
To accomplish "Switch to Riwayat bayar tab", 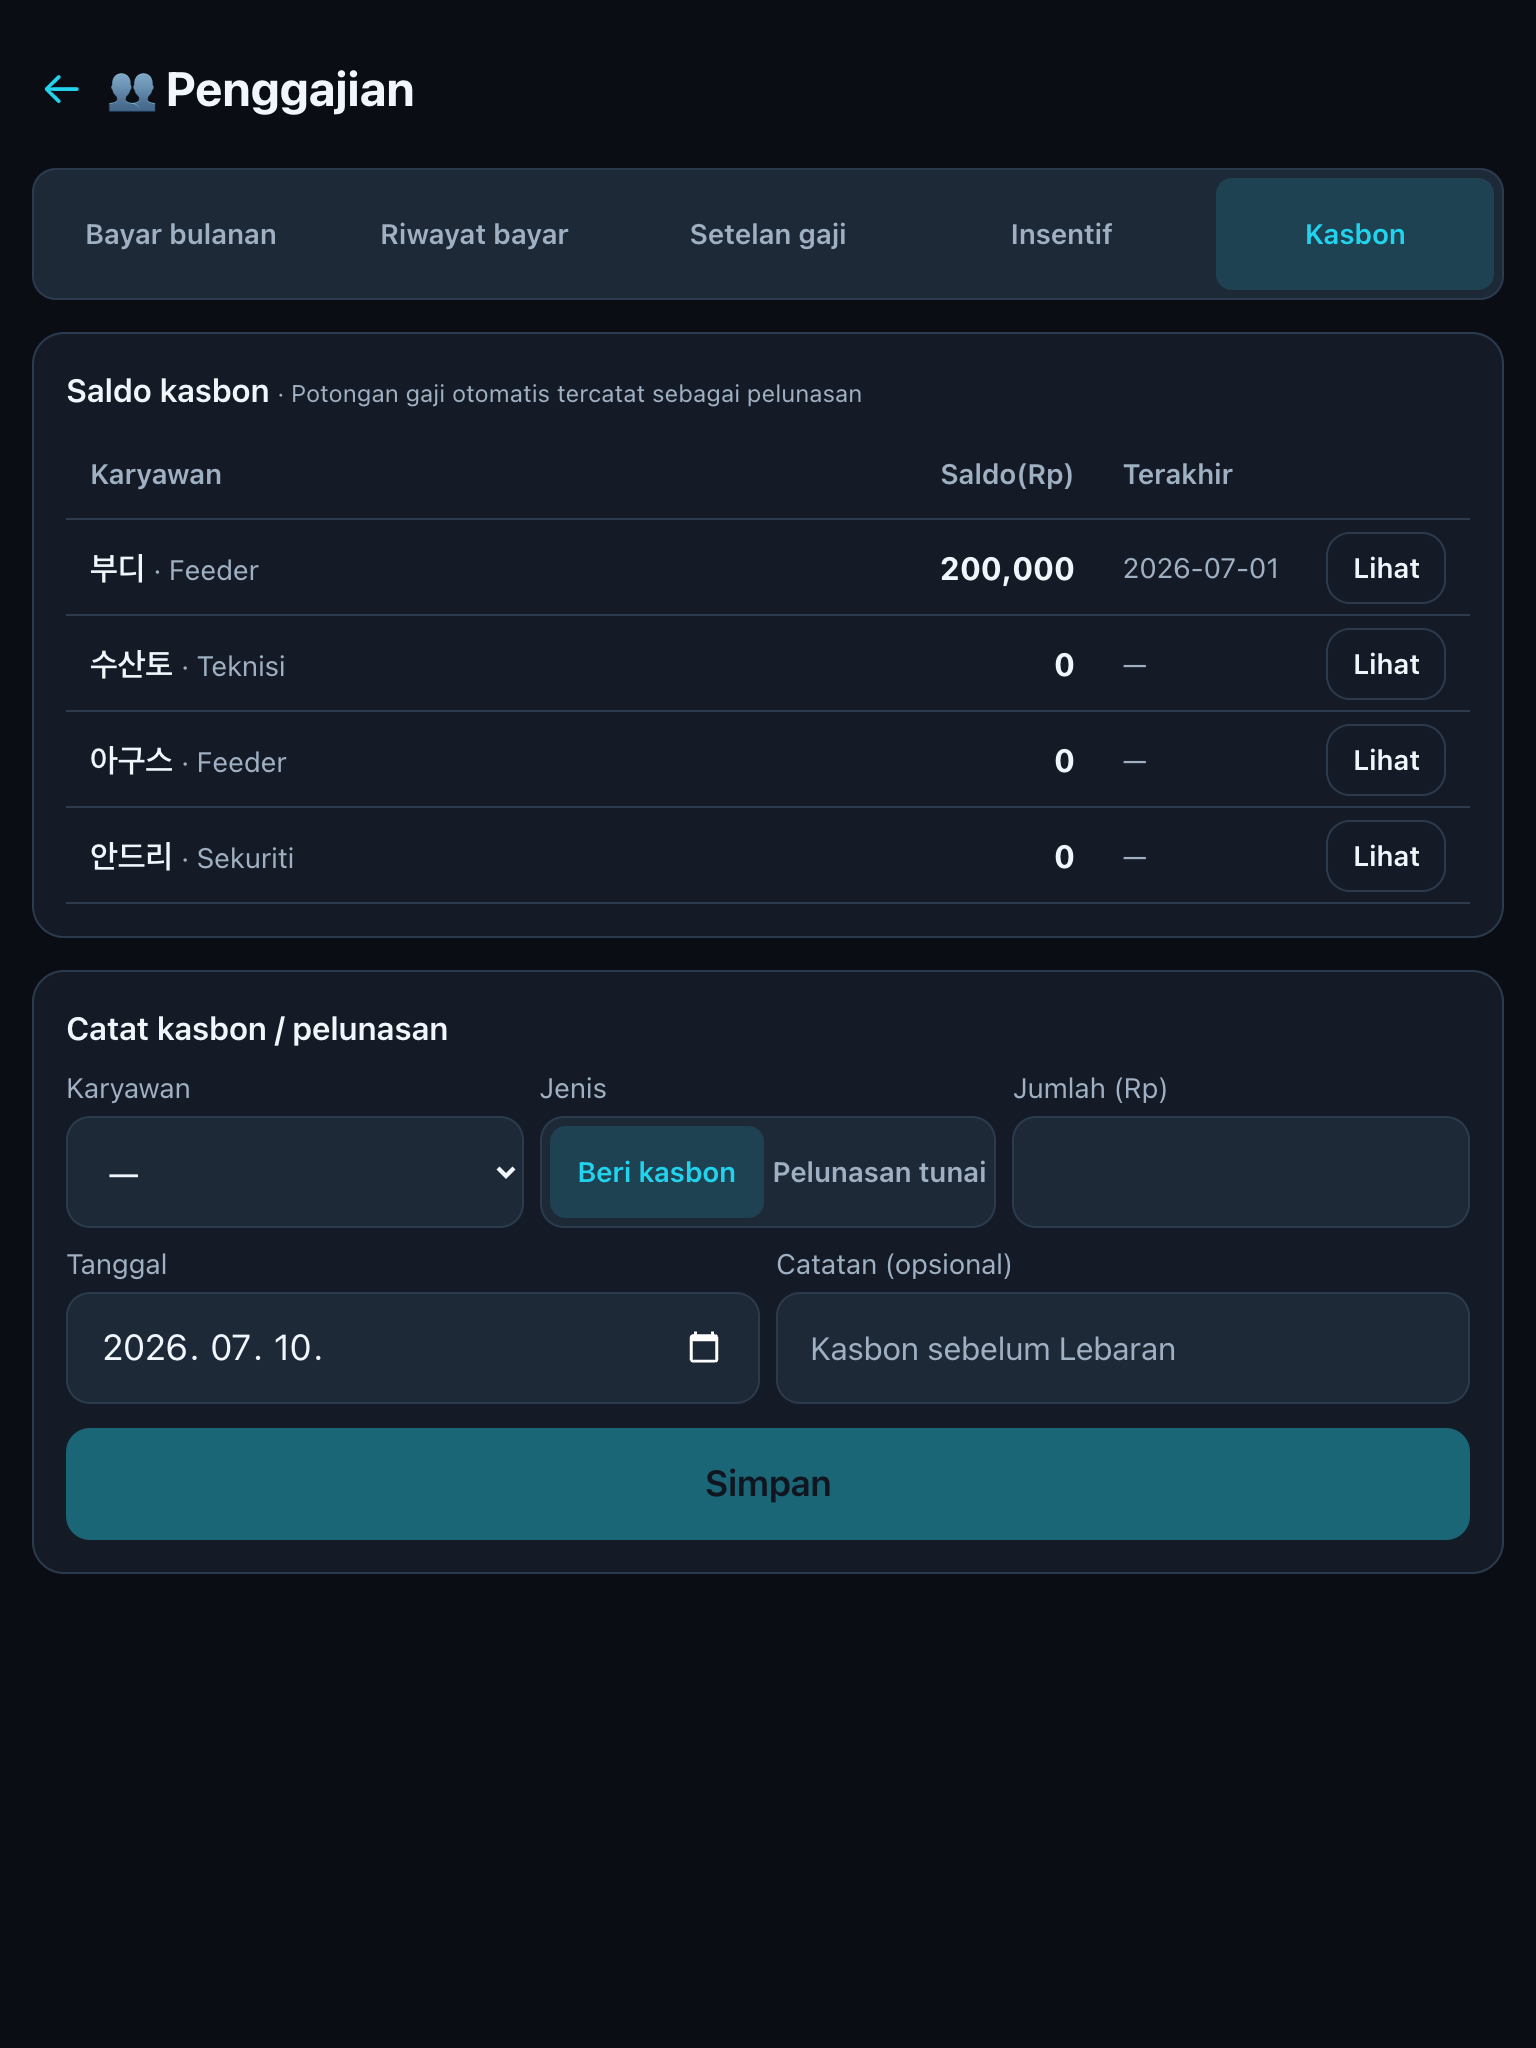I will click(474, 234).
